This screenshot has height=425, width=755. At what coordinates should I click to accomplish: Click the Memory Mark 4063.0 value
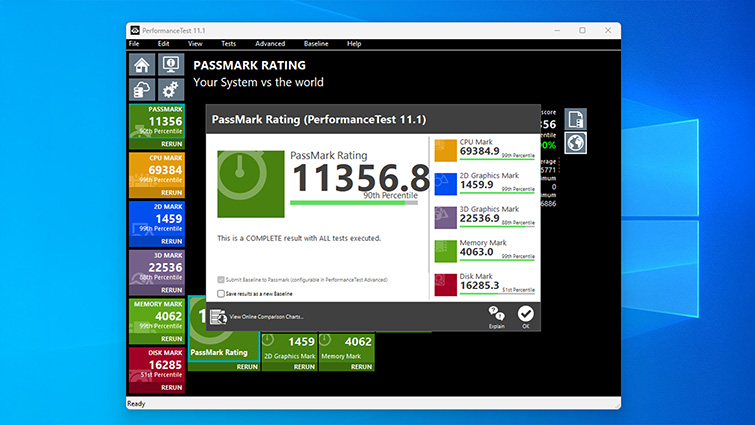pos(477,252)
